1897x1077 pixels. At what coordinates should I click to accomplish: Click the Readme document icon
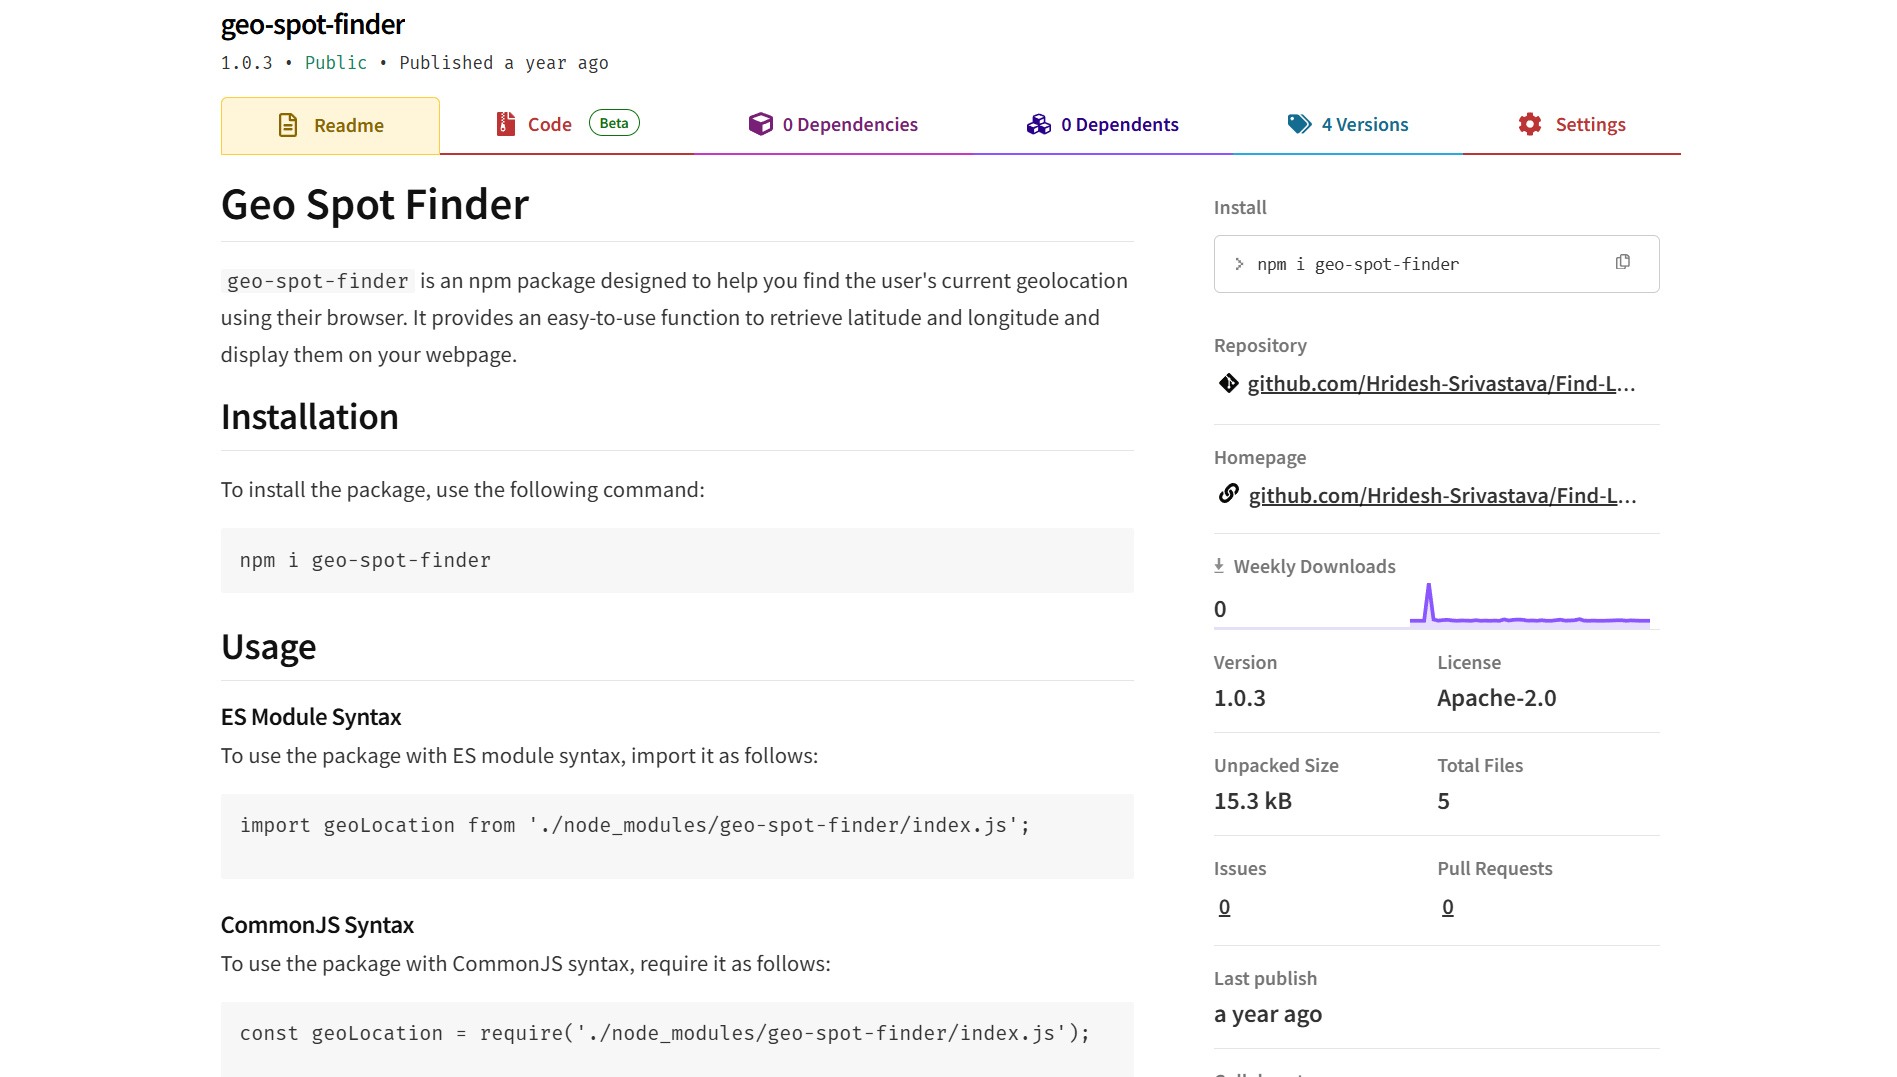coord(288,125)
